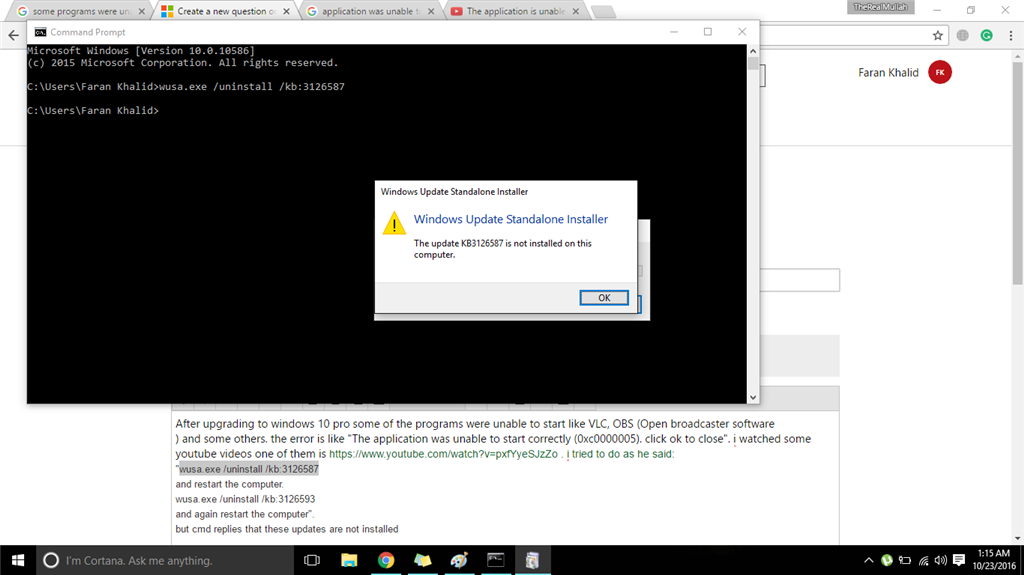
Task: Show hidden system tray icons
Action: [x=869, y=561]
